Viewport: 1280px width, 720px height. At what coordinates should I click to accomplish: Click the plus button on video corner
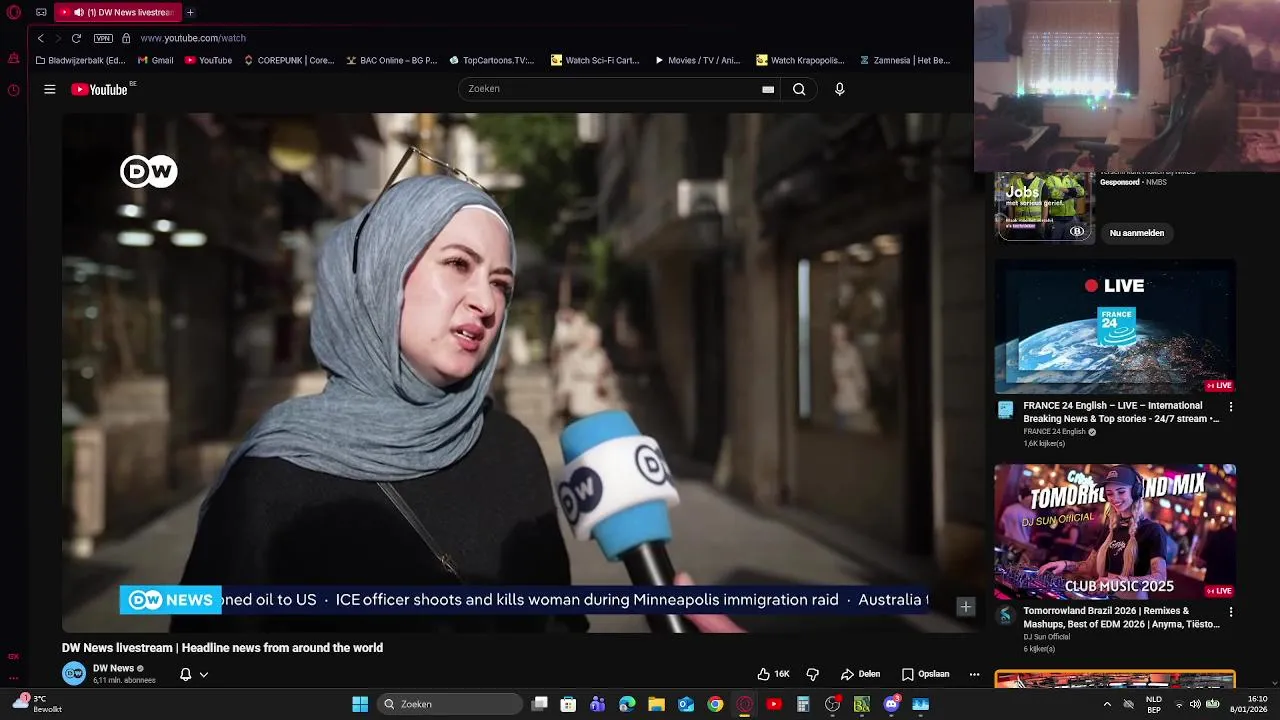(965, 607)
